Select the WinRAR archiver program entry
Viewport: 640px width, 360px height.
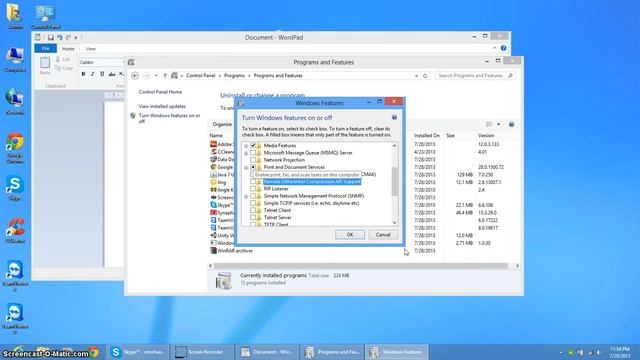231,251
